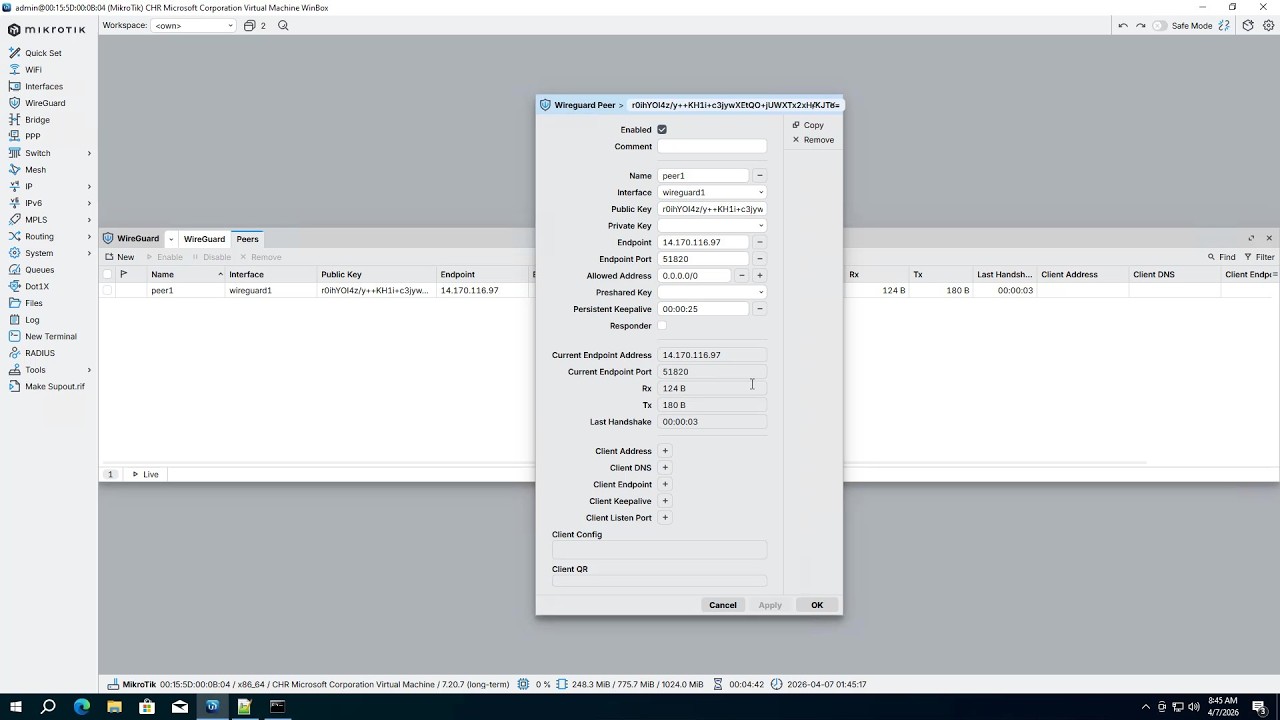Expand the Tools submenu

tap(50, 370)
